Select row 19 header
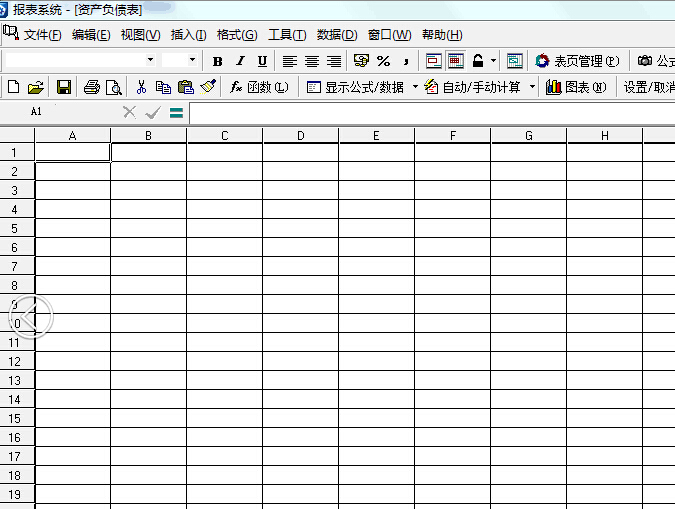Screen dimensions: 675x509 coord(15,494)
